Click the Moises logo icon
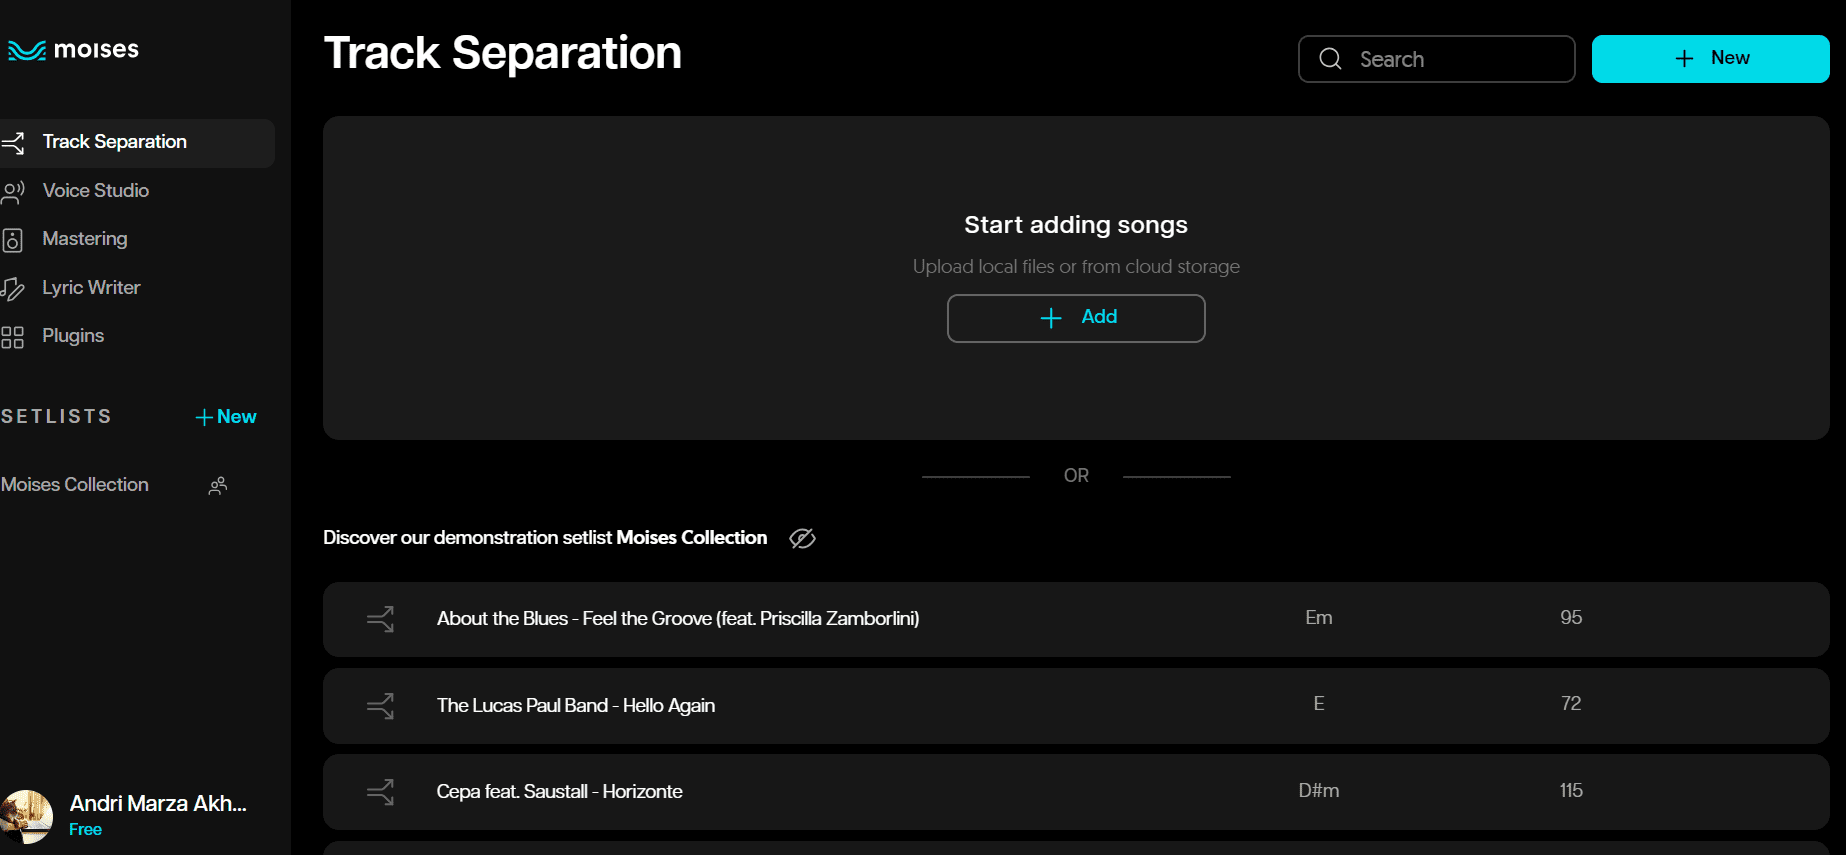This screenshot has width=1846, height=855. 27,50
